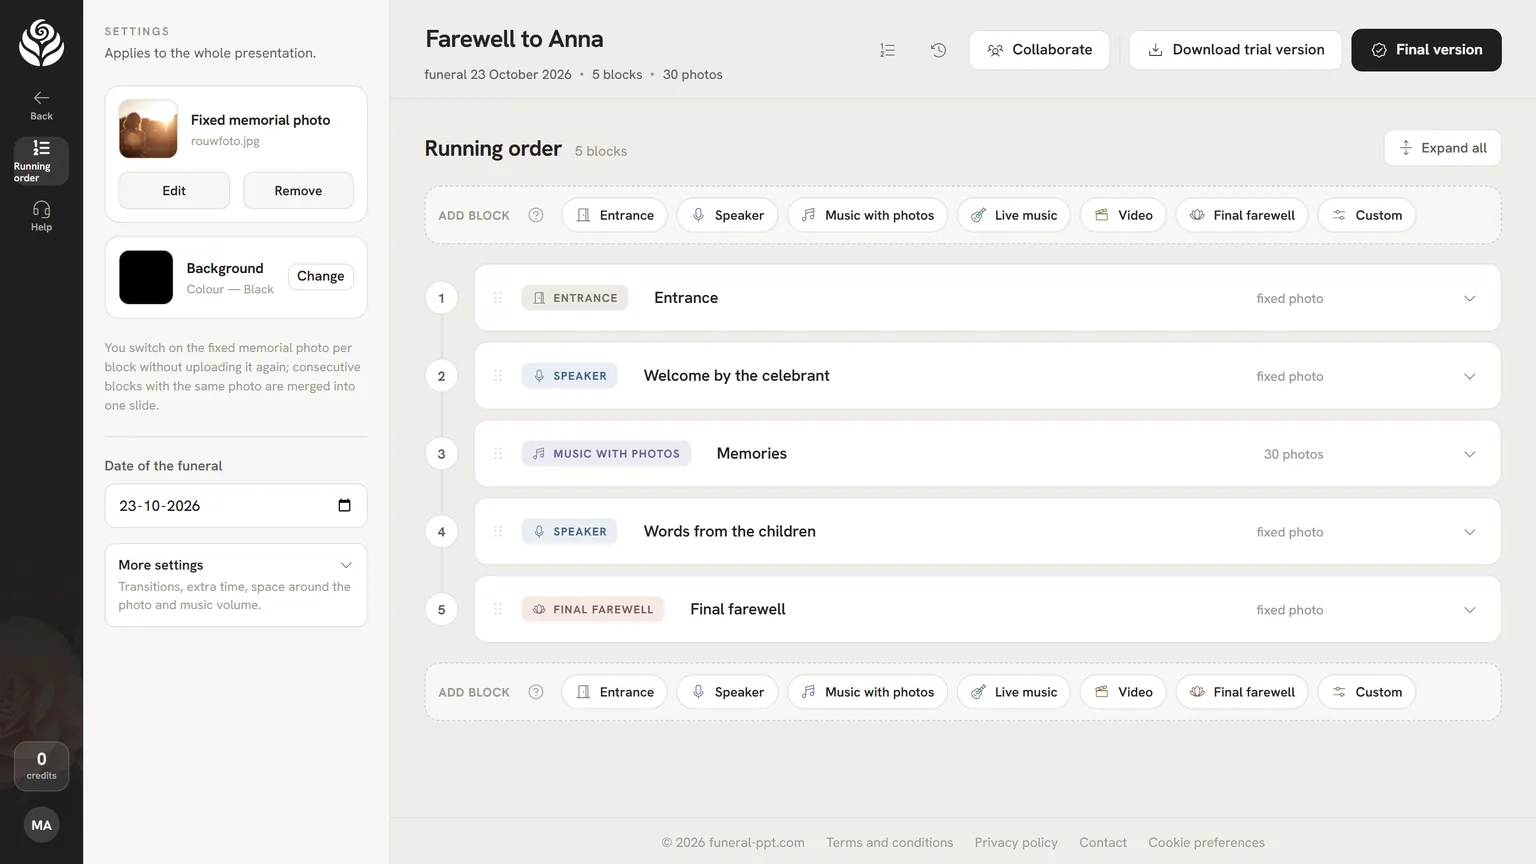Edit the fixed memorial photo
This screenshot has width=1536, height=864.
[x=174, y=190]
